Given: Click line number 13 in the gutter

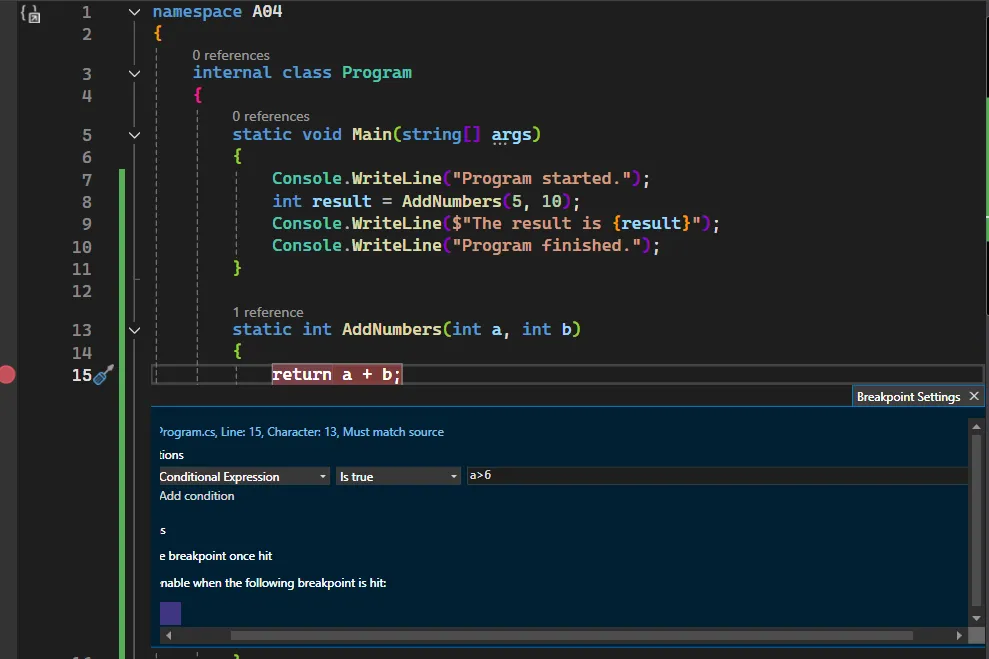Looking at the screenshot, I should 82,330.
